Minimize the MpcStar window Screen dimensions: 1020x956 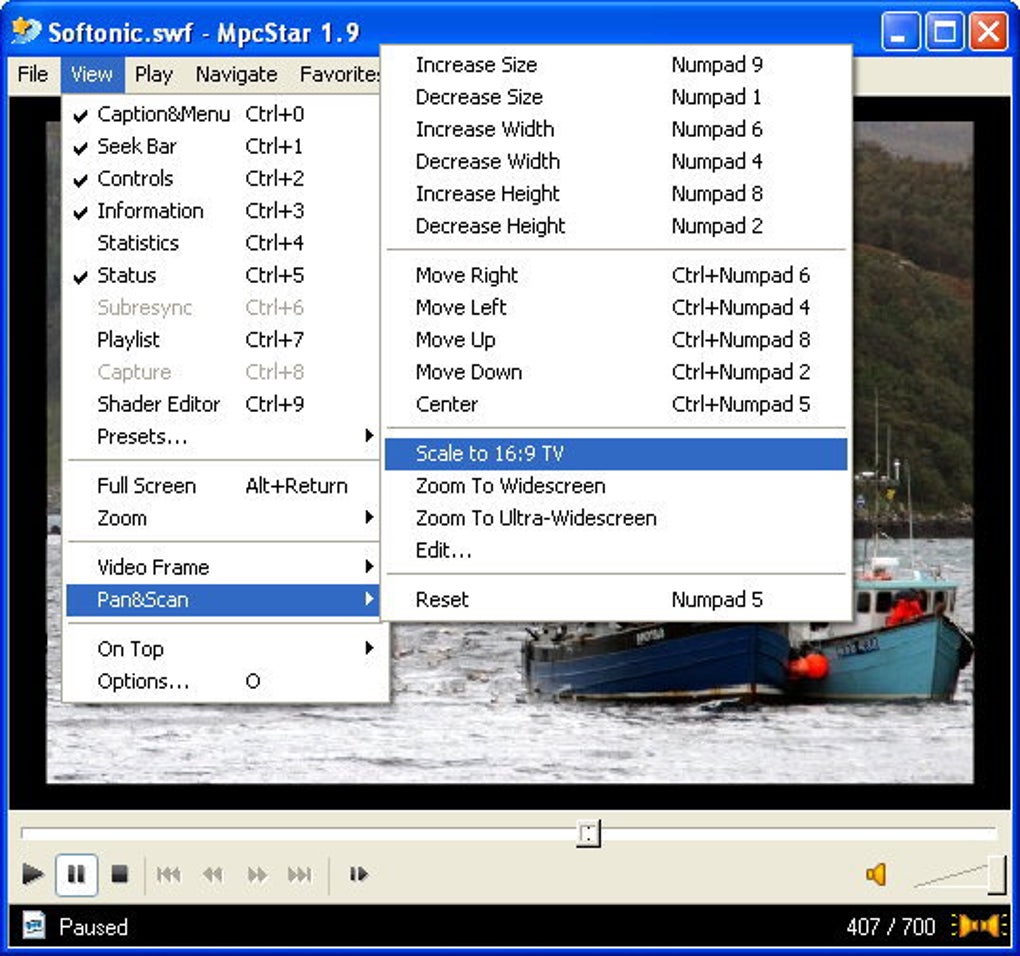click(900, 31)
